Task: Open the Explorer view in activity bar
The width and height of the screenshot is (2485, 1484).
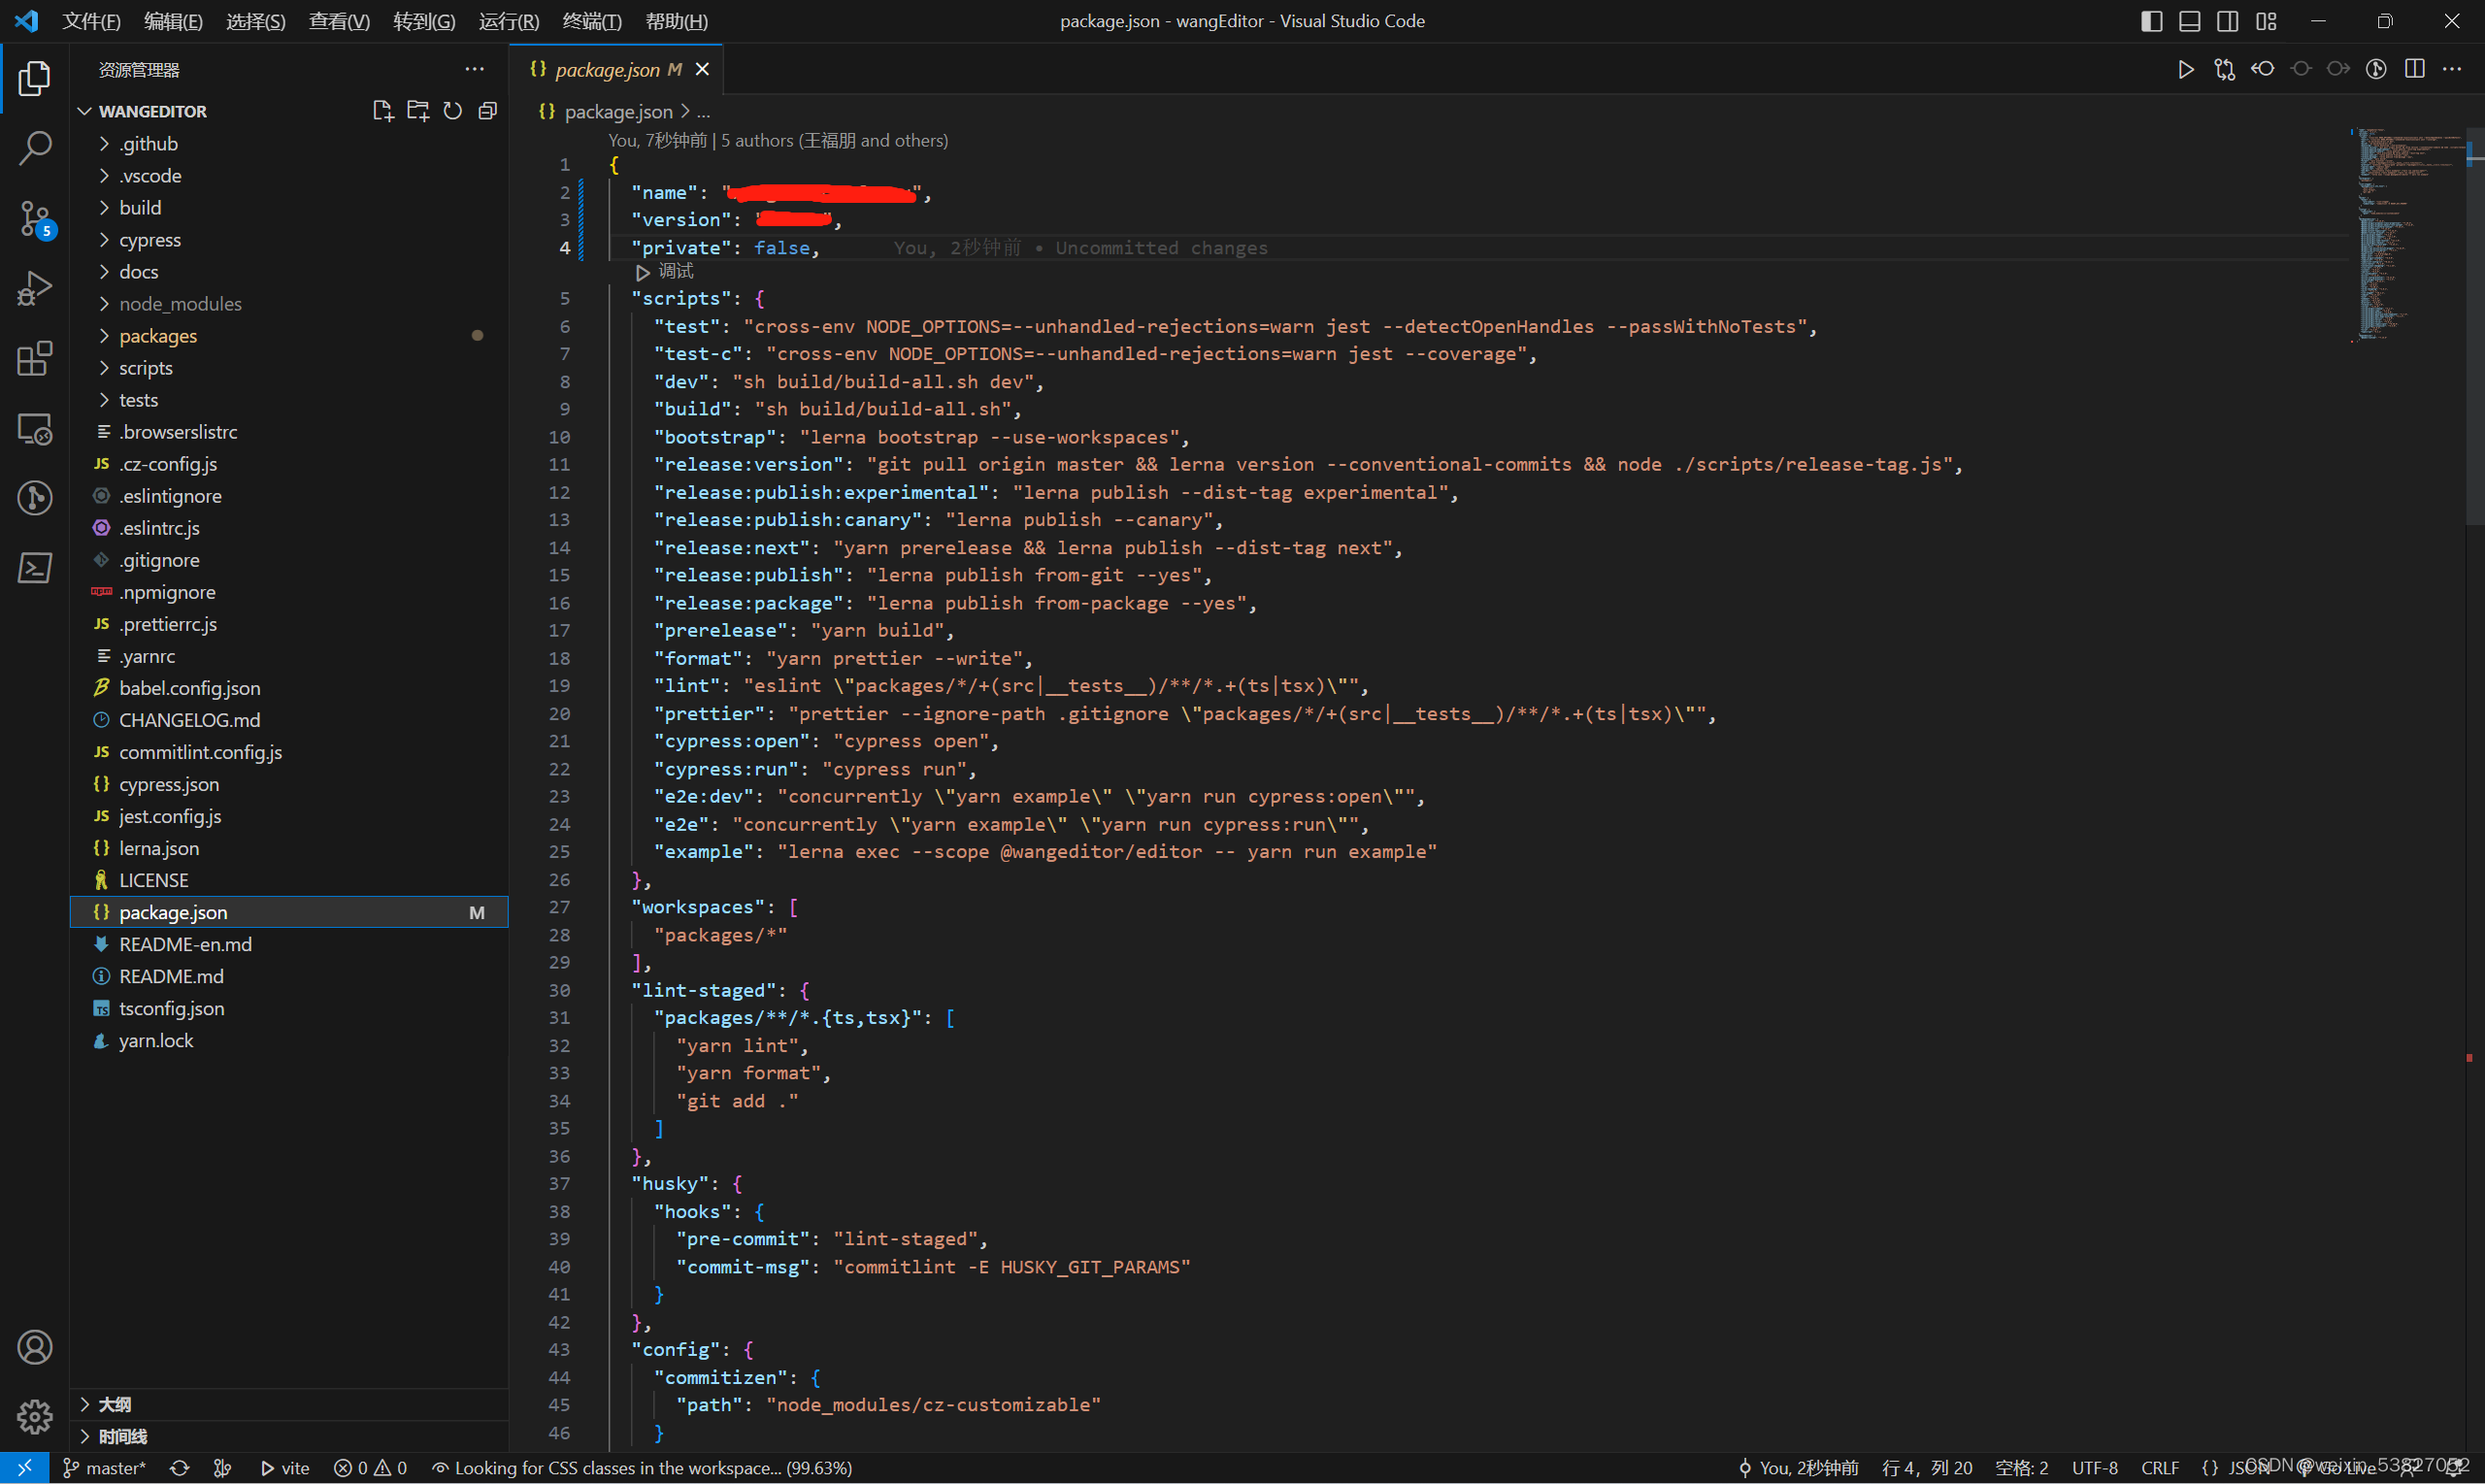Action: 34,78
